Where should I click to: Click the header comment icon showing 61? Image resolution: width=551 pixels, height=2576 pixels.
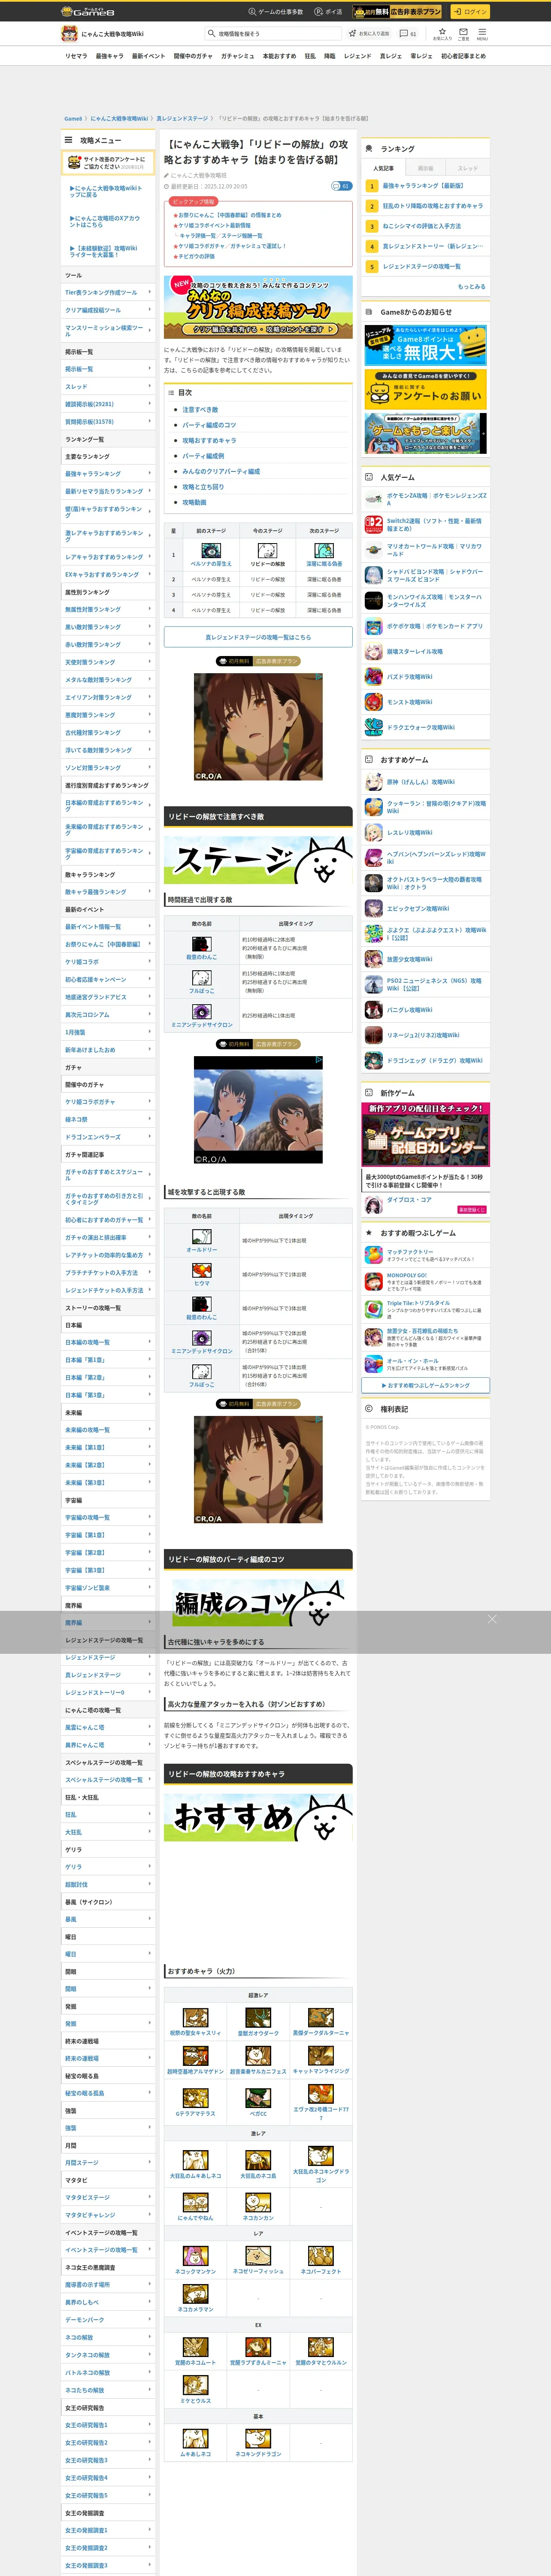[409, 34]
